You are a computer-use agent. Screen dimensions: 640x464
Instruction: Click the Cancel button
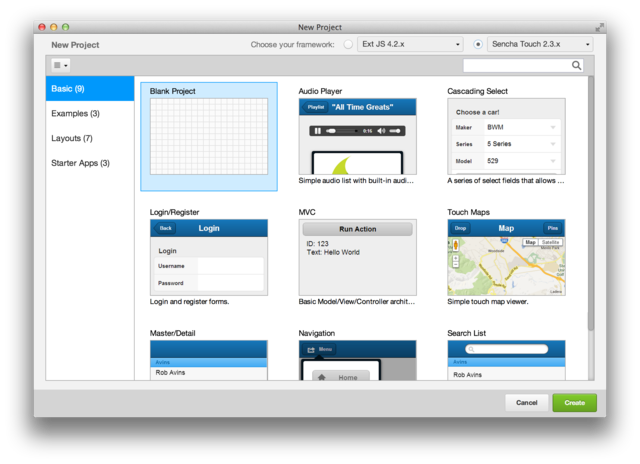[x=526, y=403]
